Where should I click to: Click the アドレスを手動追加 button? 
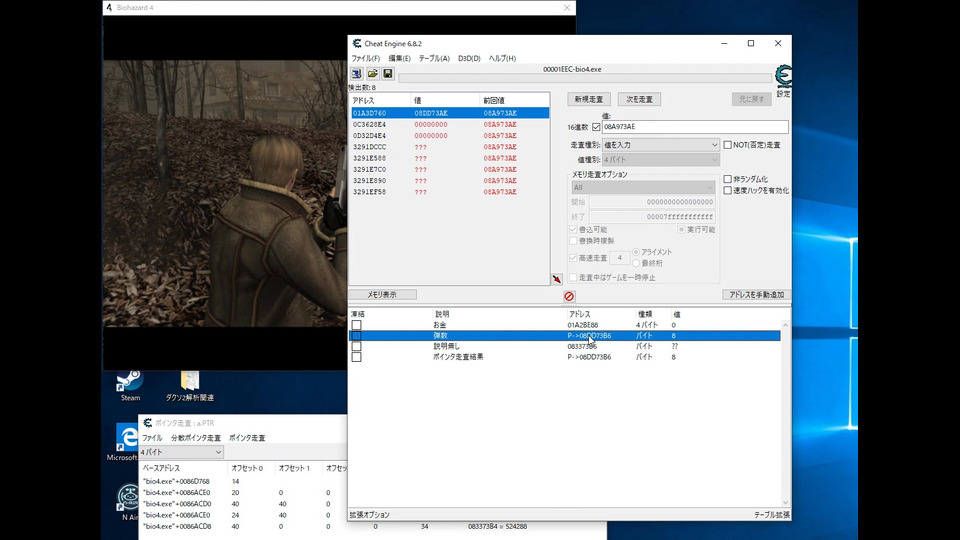pos(754,295)
